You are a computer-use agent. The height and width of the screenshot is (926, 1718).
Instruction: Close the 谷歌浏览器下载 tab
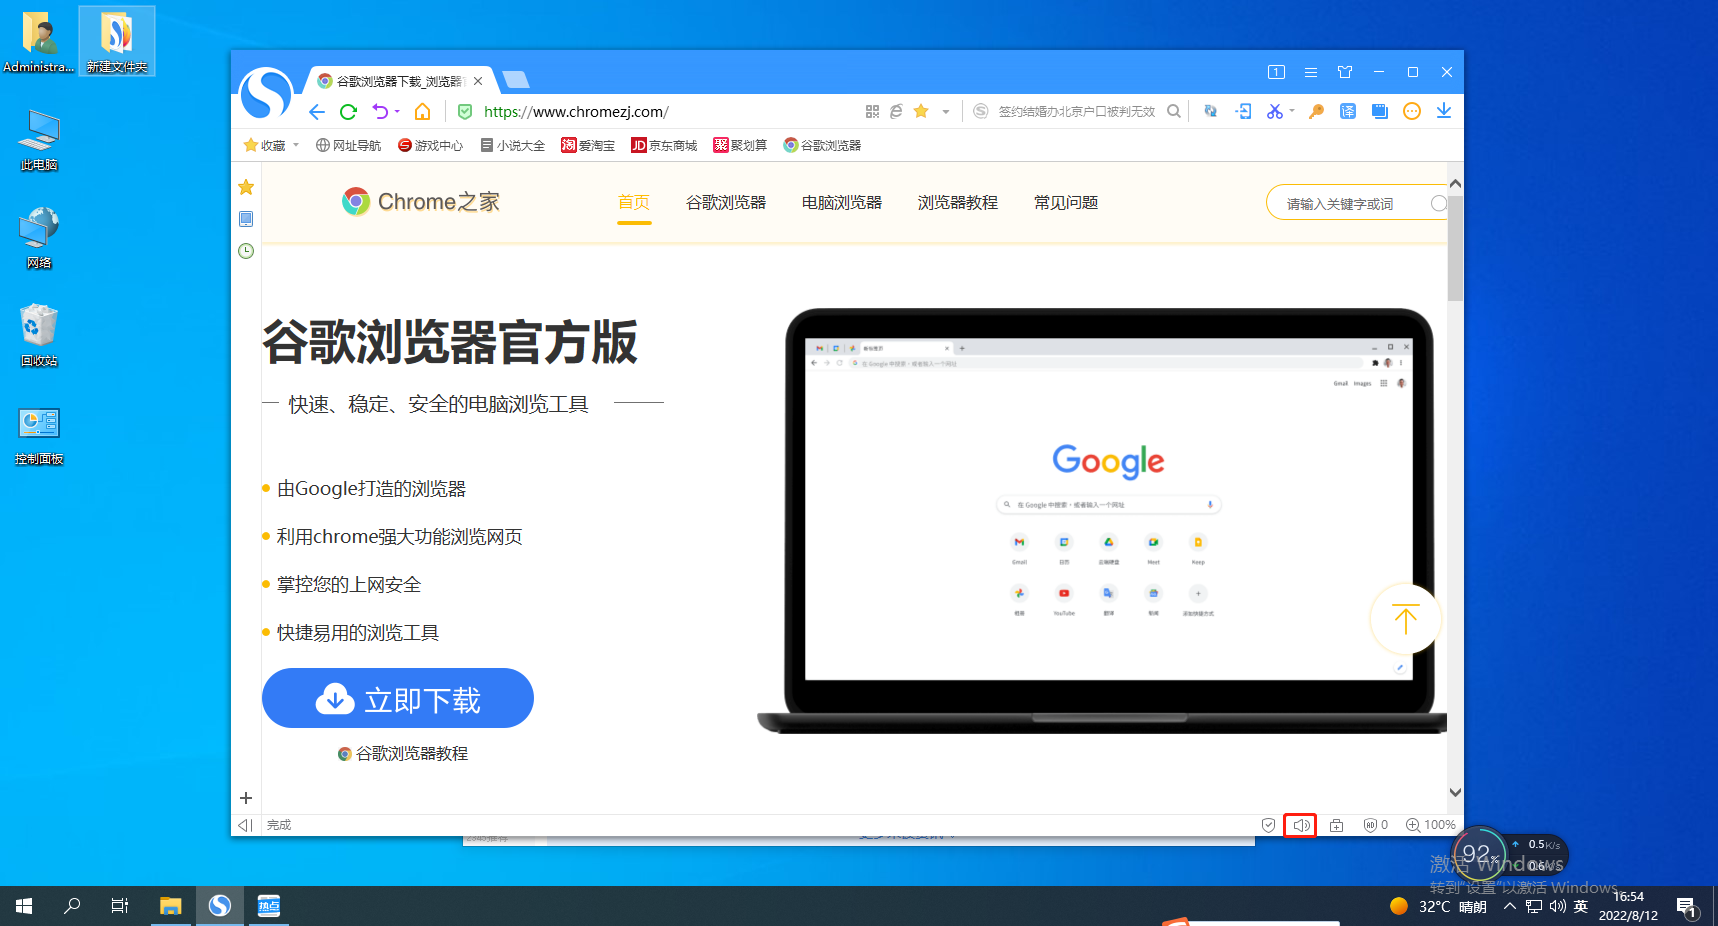tap(478, 81)
